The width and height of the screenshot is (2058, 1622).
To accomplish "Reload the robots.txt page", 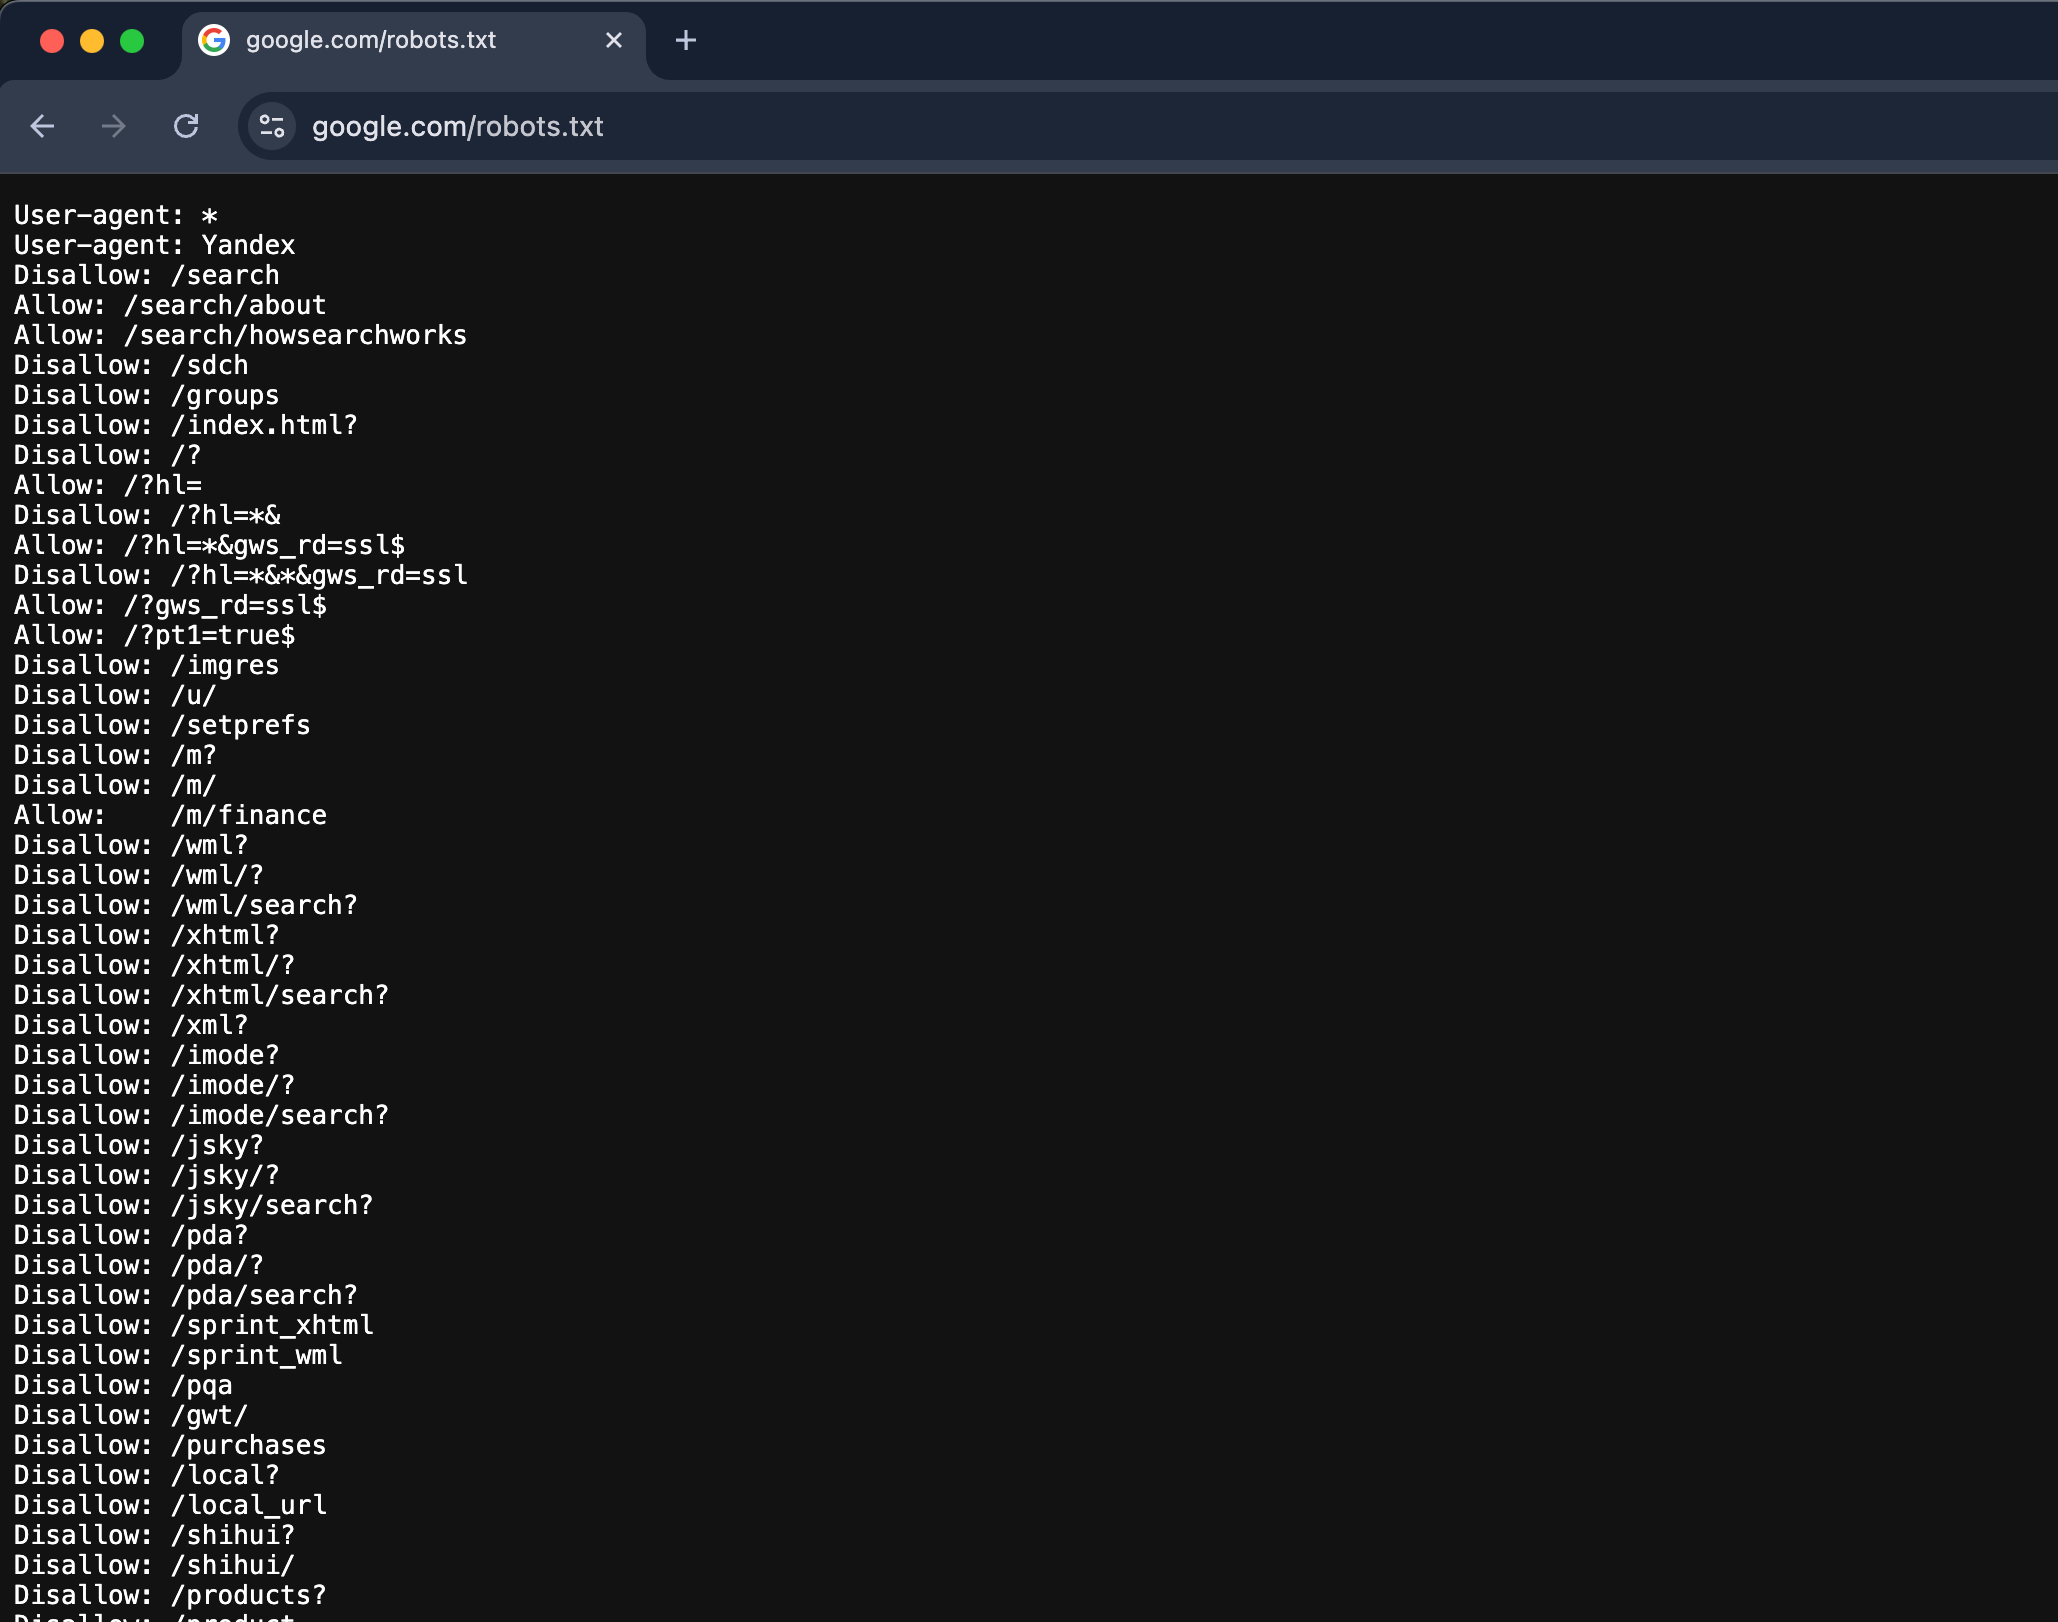I will (x=186, y=126).
